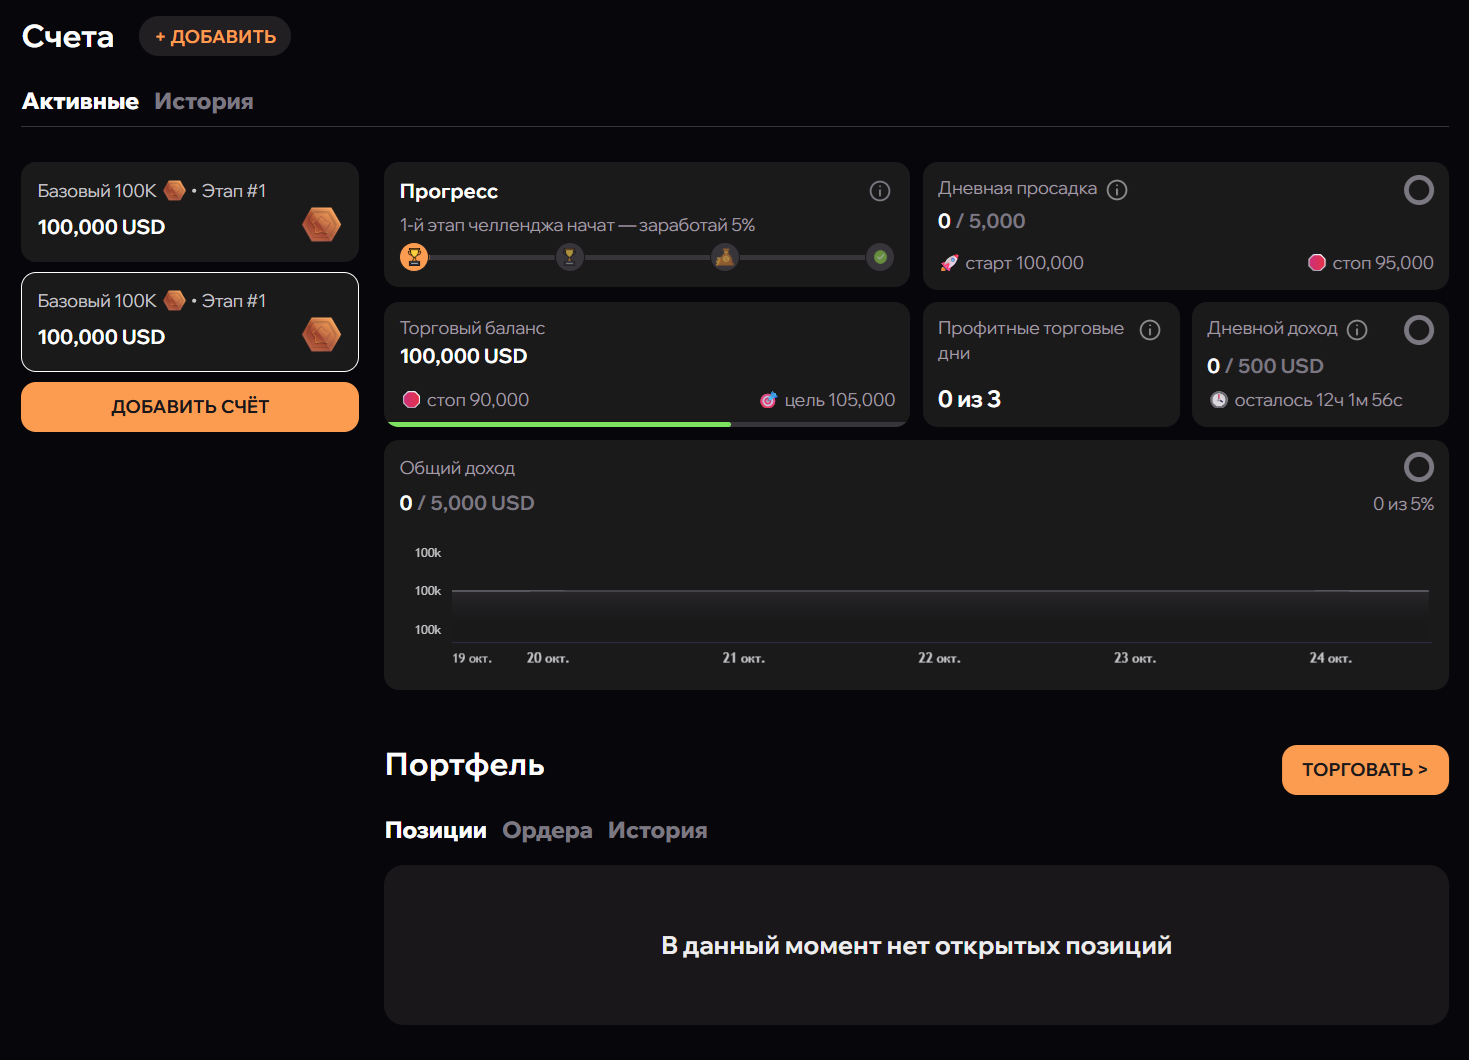The height and width of the screenshot is (1060, 1469).
Task: Click the circle indicator in Дневная просадка card
Action: (x=1418, y=190)
